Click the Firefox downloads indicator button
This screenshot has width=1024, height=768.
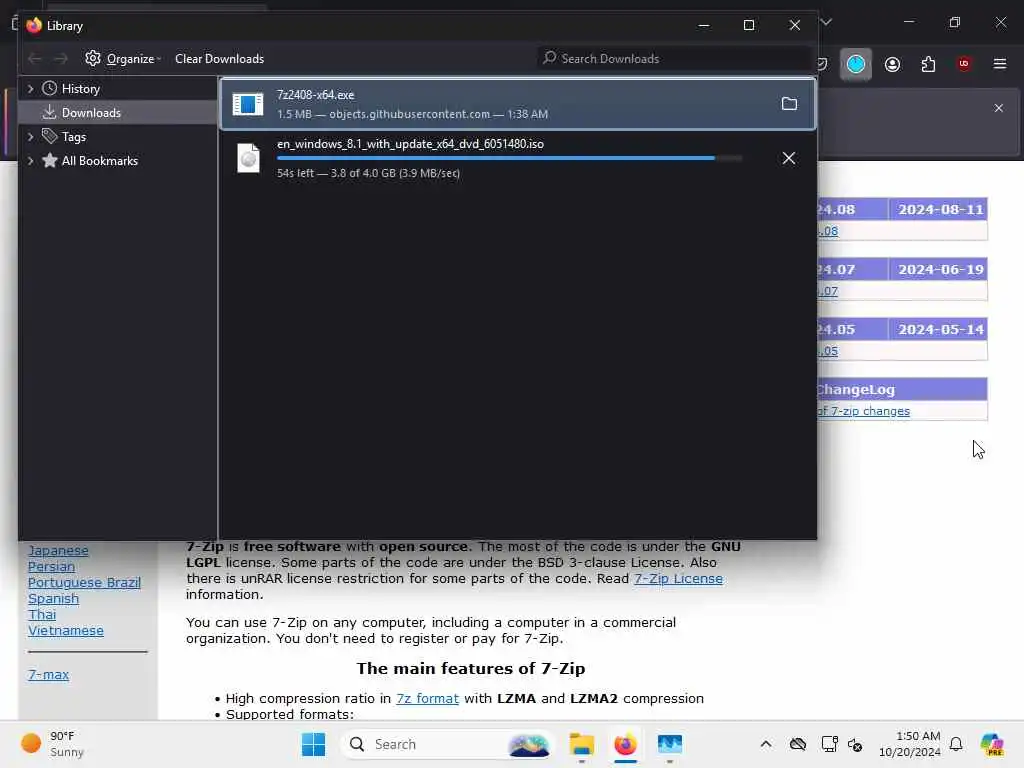(856, 64)
